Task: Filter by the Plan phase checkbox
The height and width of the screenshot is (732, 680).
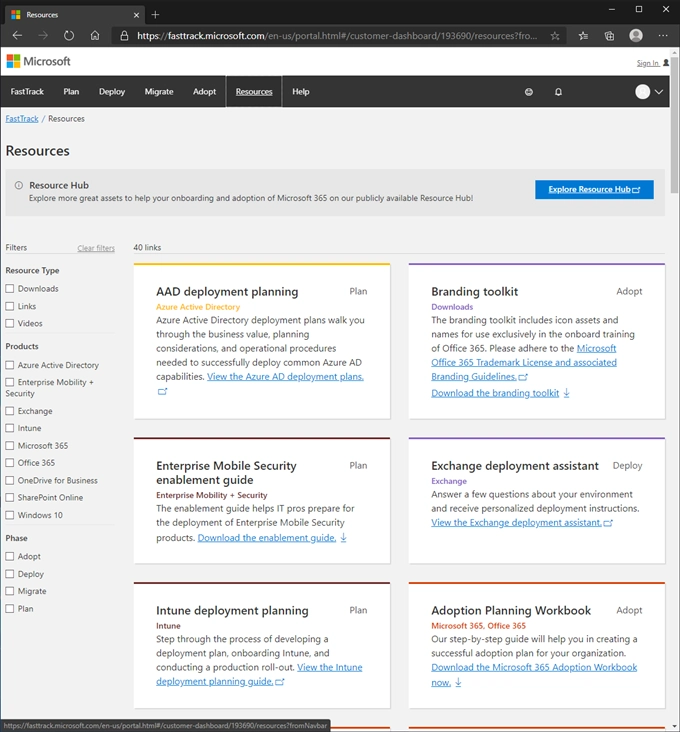Action: click(x=10, y=608)
